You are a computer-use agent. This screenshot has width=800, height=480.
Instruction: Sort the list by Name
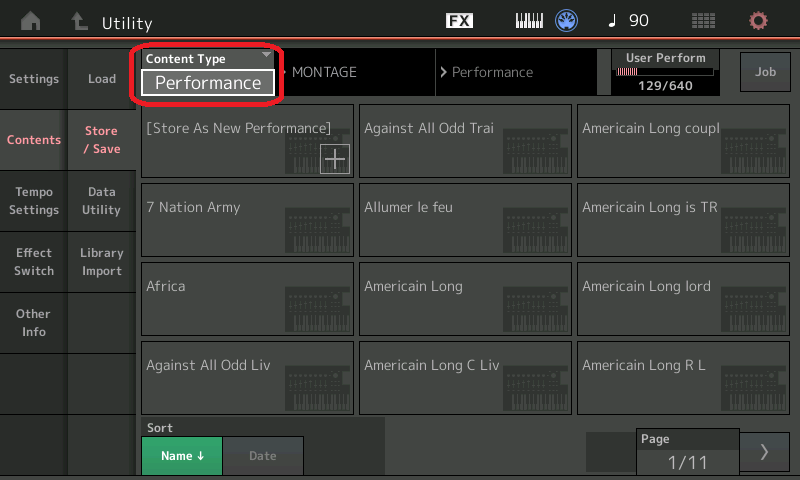(x=181, y=456)
